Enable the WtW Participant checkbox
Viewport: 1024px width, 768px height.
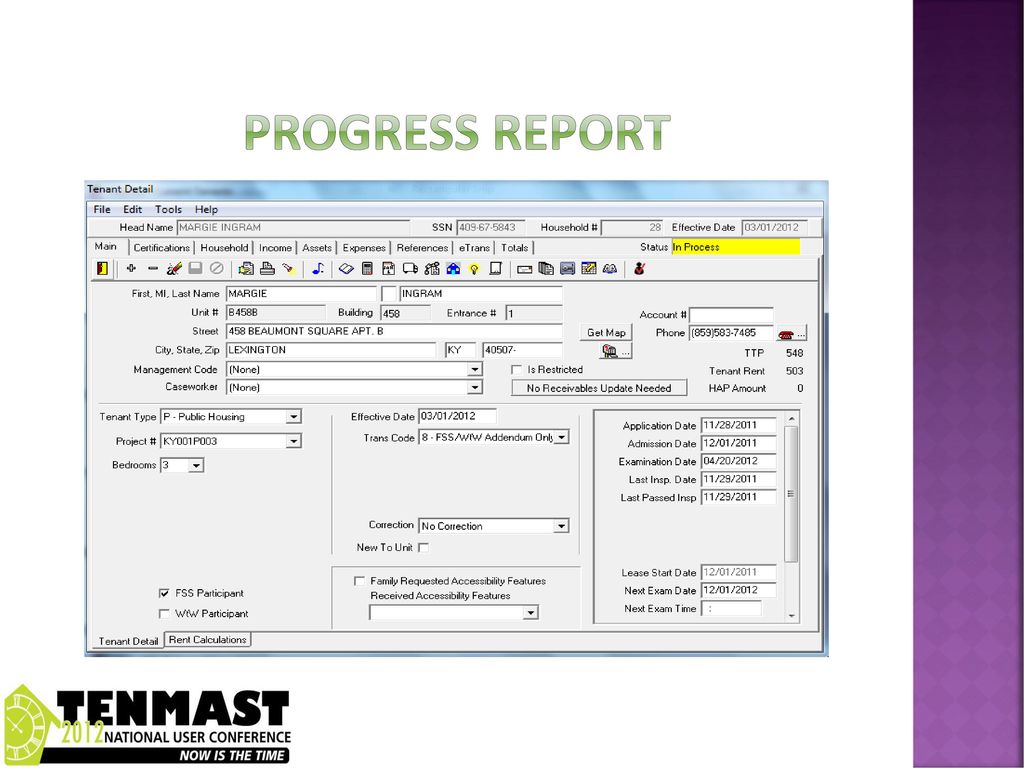click(x=164, y=614)
